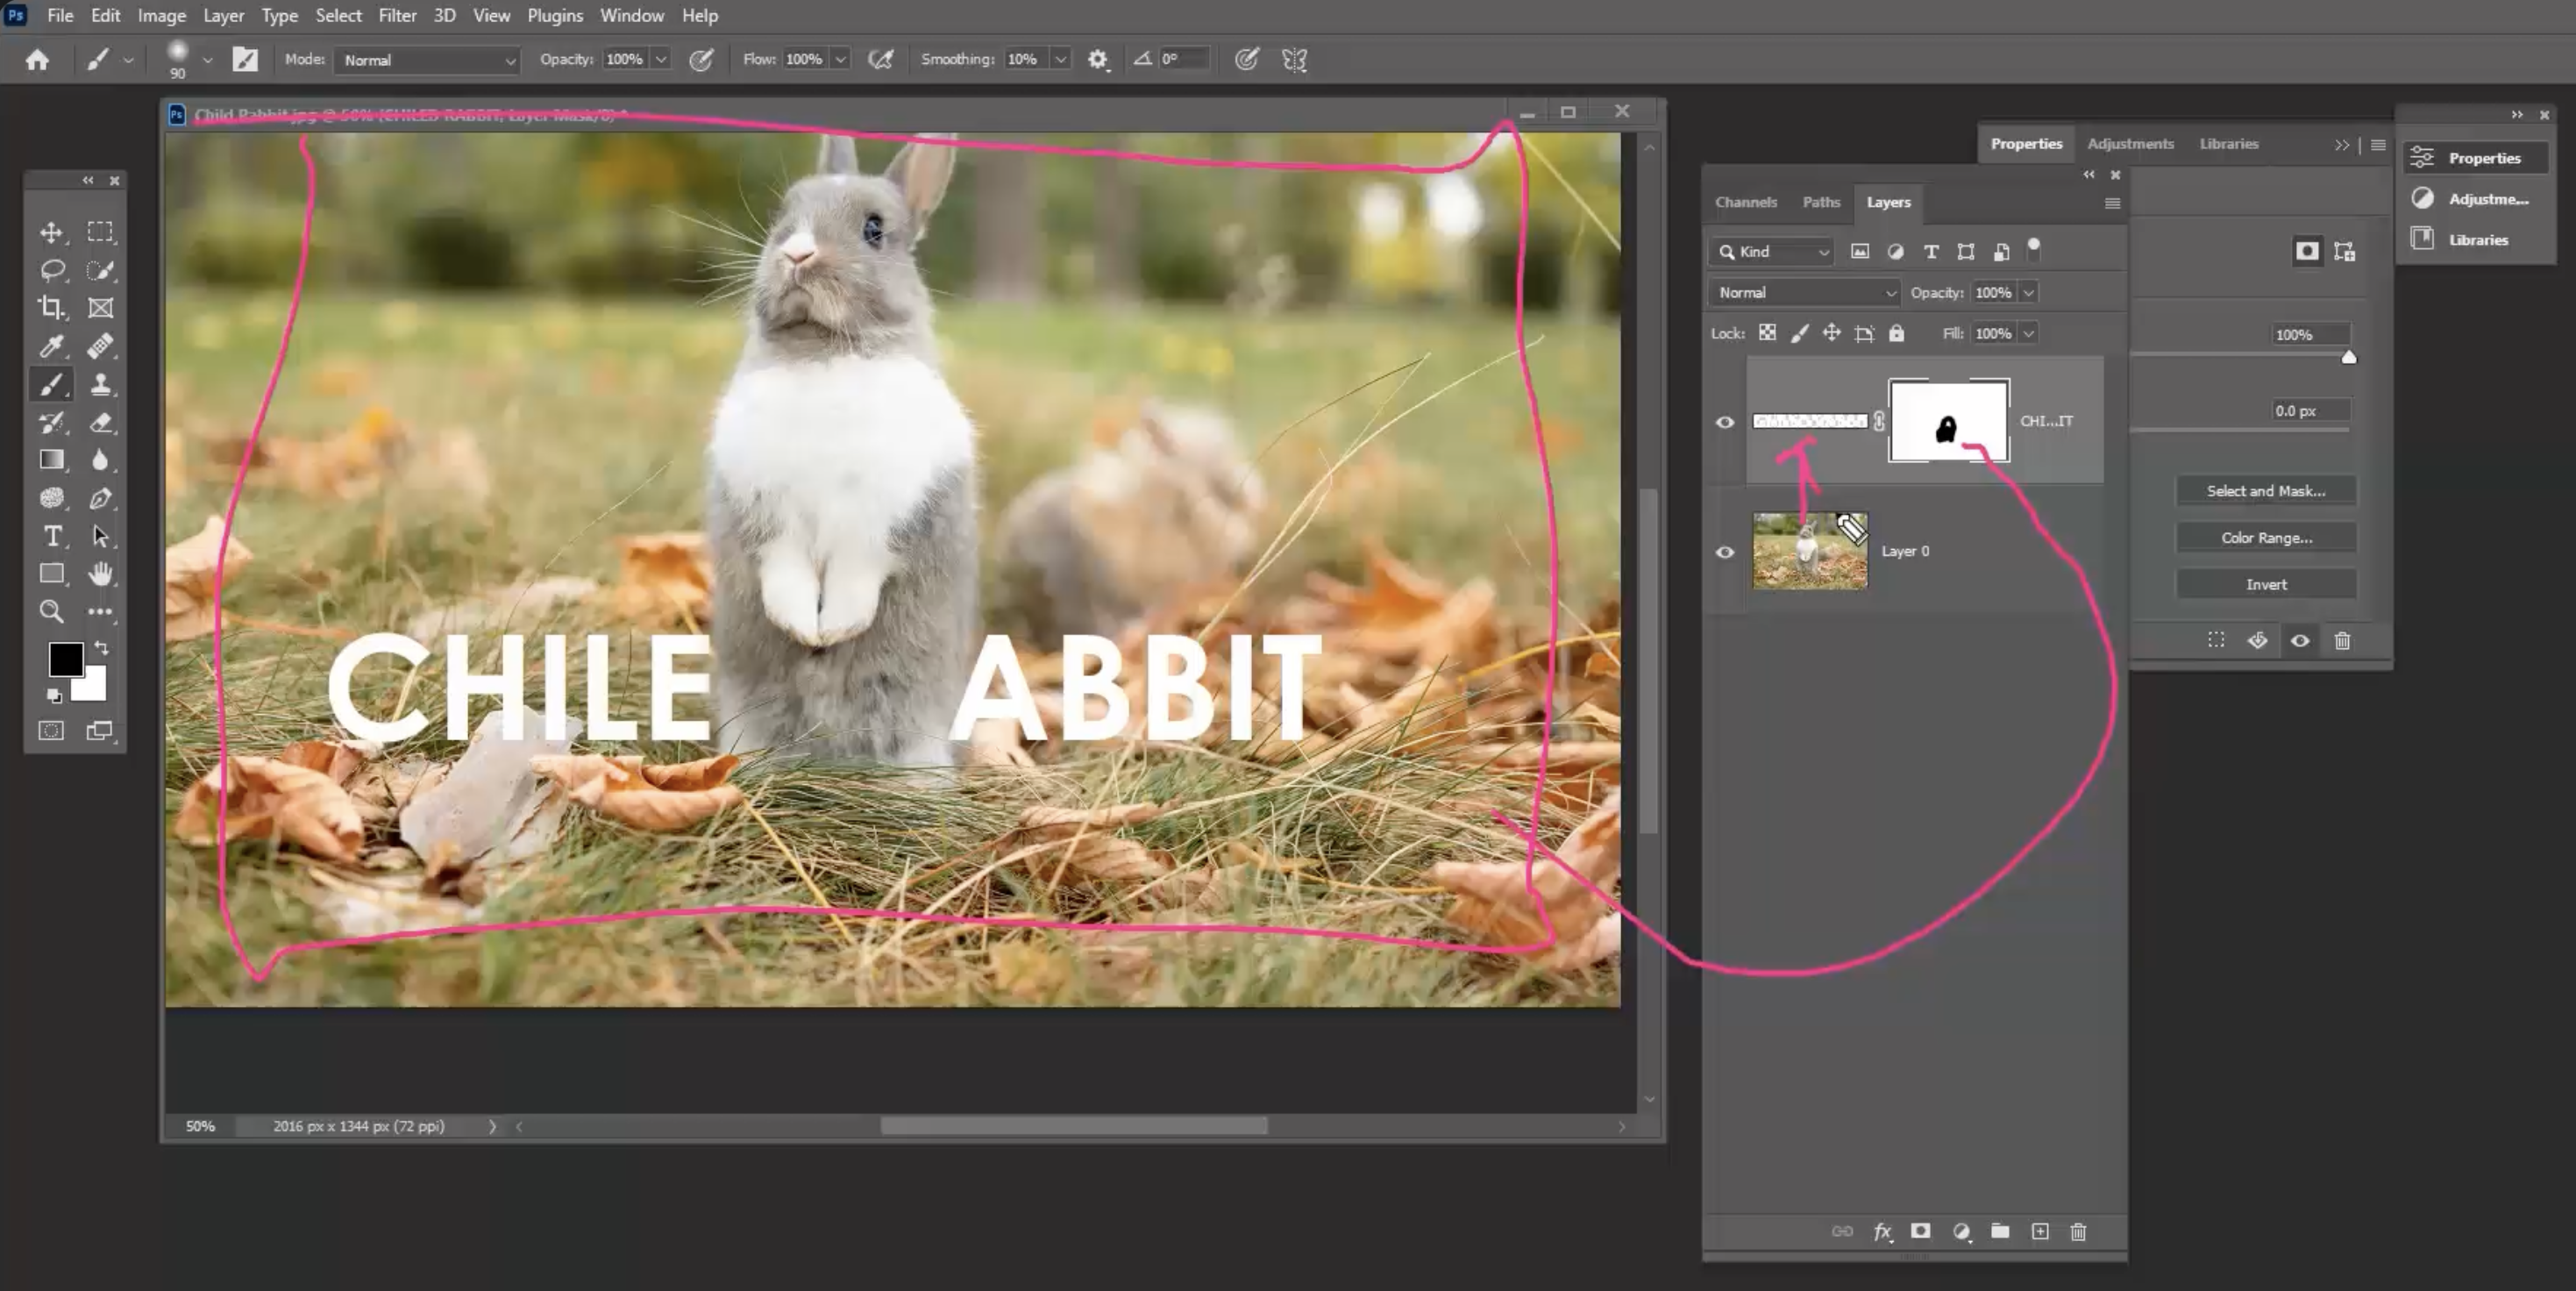Create a new layer with the plus icon
The image size is (2576, 1291).
[2040, 1231]
